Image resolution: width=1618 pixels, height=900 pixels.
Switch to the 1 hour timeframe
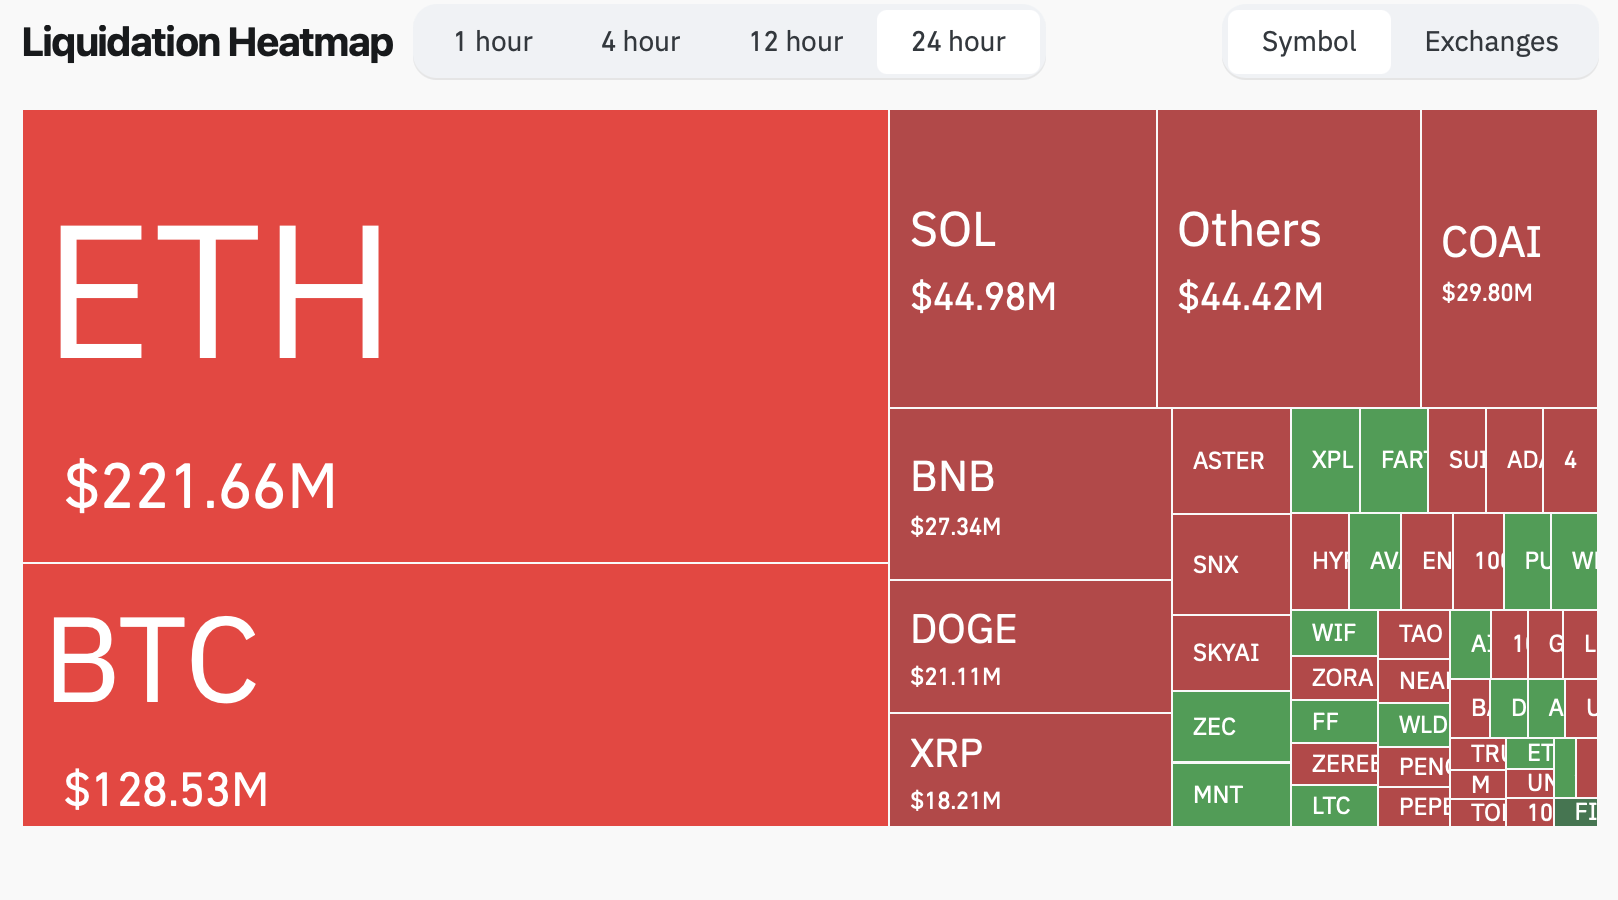(x=493, y=42)
